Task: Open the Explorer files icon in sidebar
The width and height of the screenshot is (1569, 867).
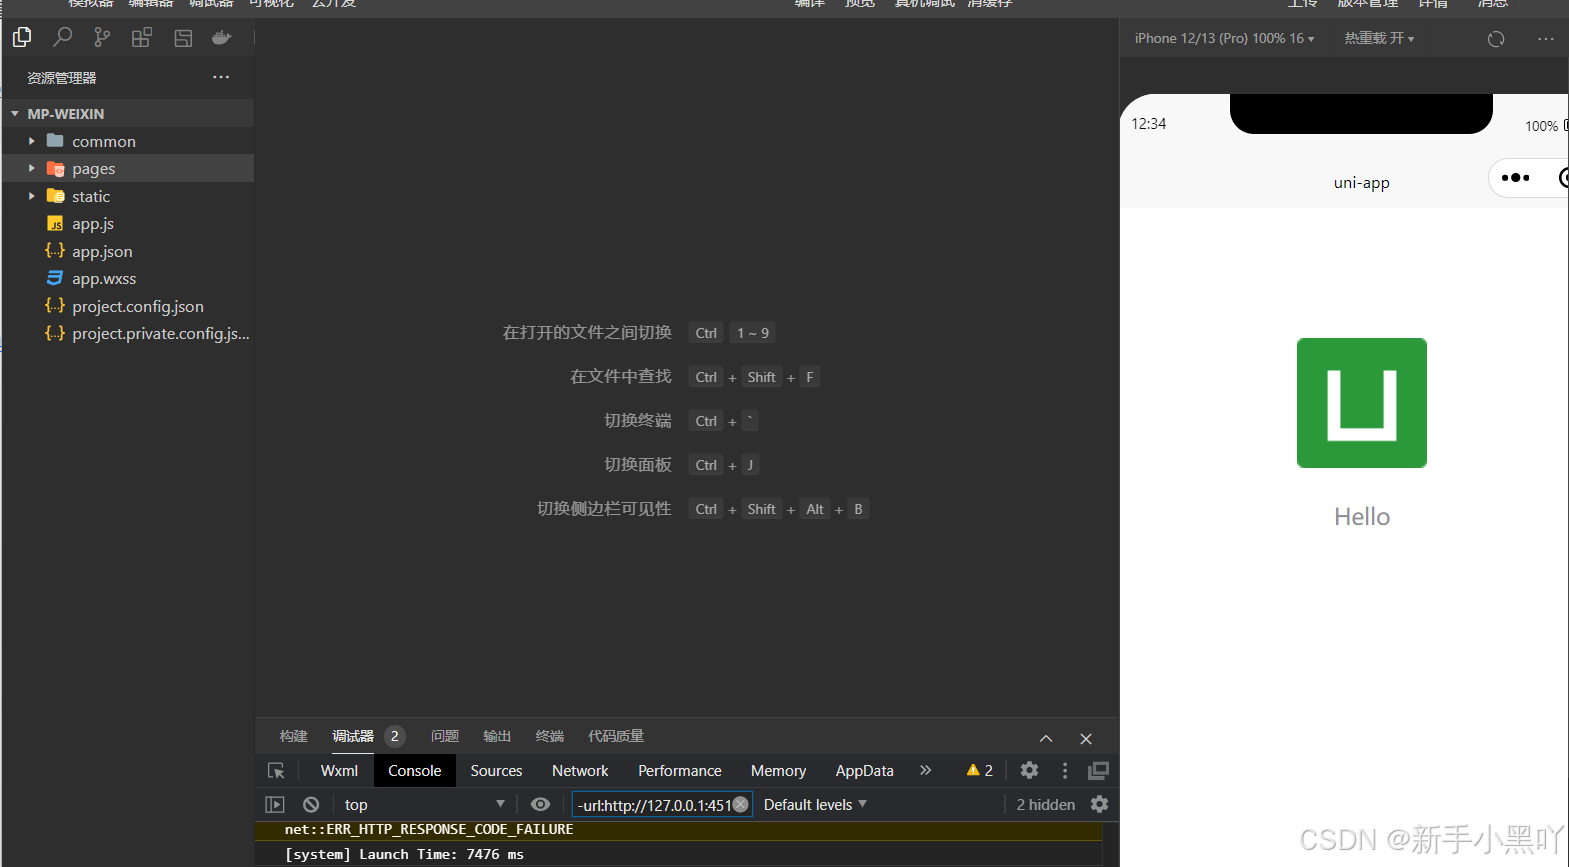Action: click(22, 38)
